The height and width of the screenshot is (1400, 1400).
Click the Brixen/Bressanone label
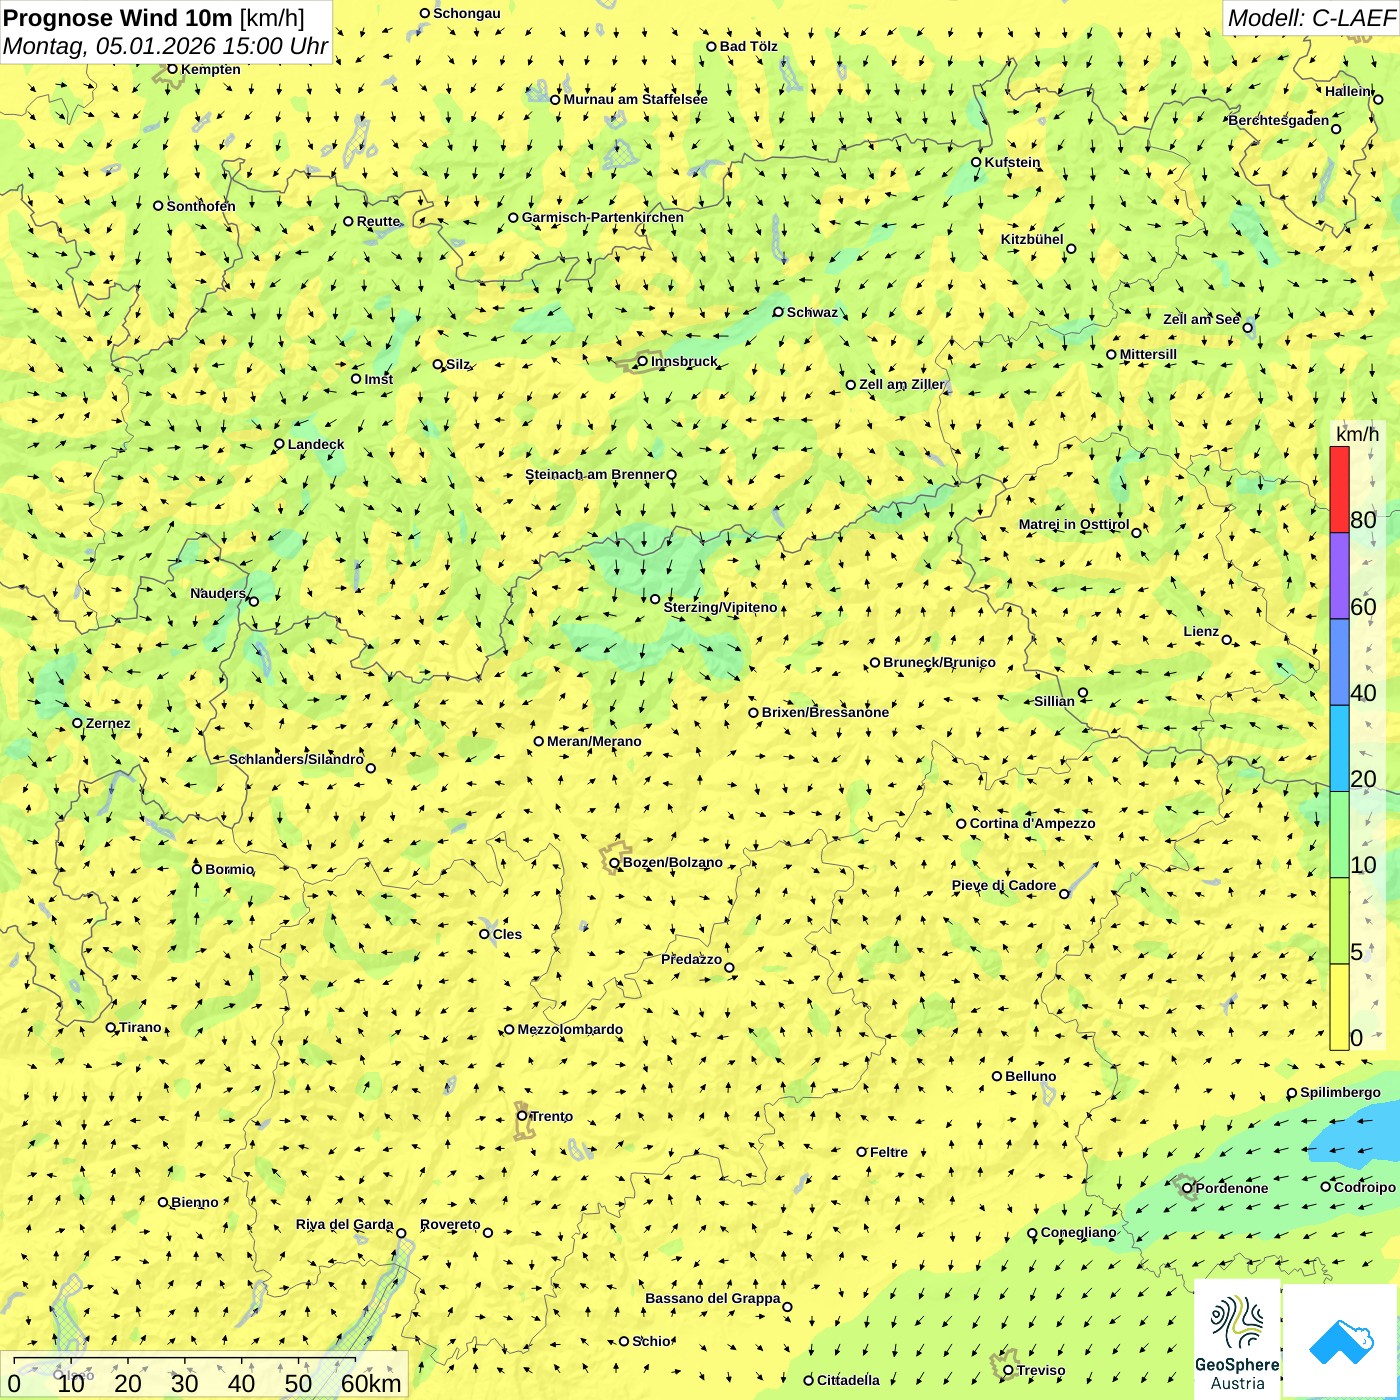[825, 712]
